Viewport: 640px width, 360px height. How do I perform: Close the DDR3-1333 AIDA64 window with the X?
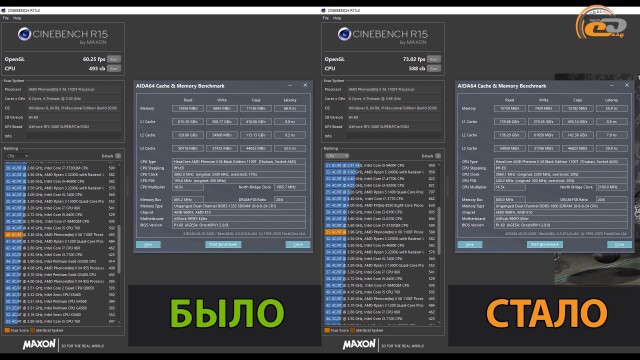pos(305,85)
